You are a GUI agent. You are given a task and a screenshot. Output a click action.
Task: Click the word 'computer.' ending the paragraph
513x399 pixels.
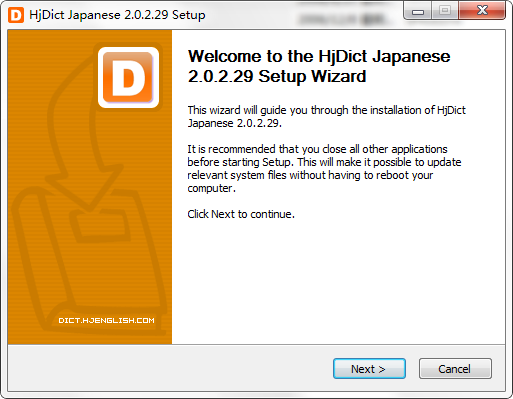[211, 188]
